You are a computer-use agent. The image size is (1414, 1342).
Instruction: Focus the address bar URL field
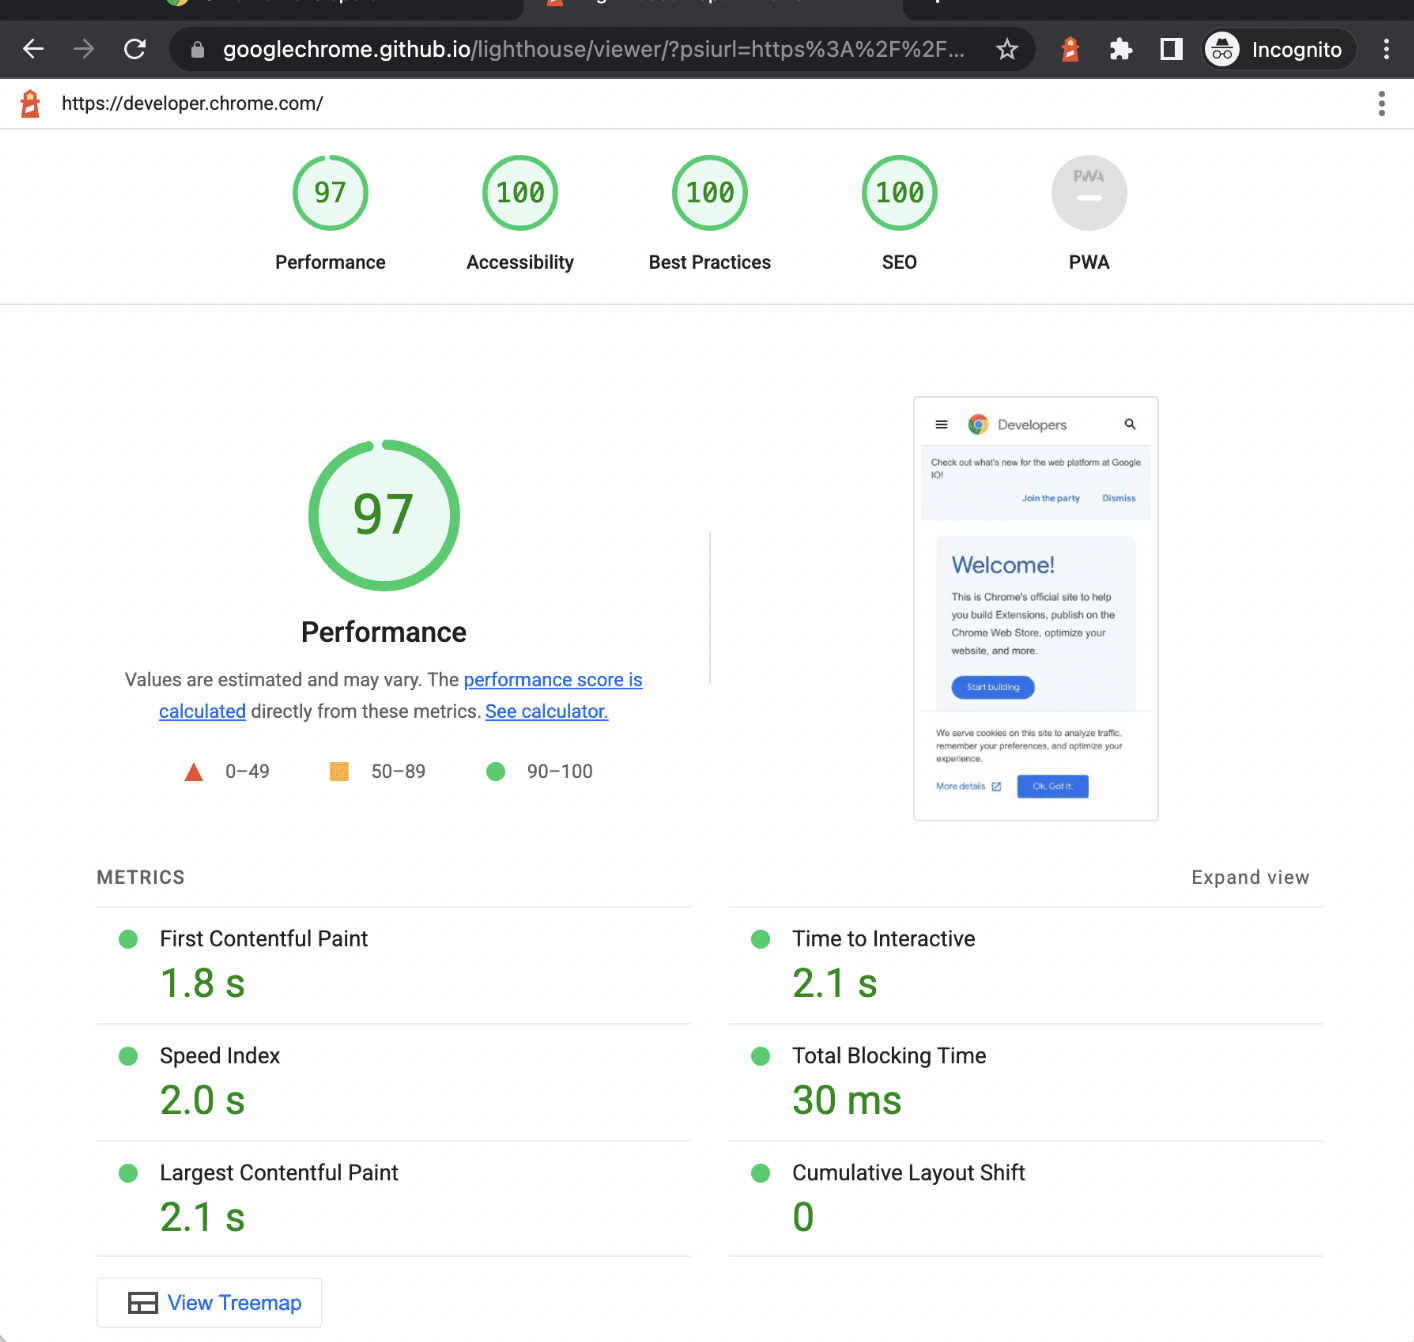point(590,49)
